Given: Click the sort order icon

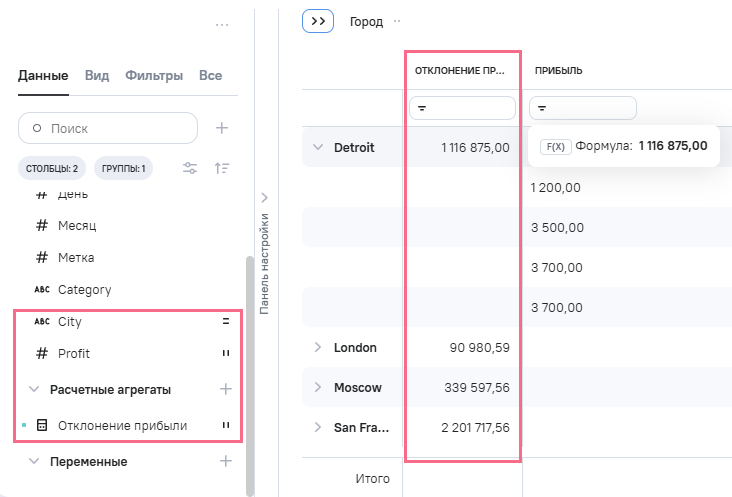Looking at the screenshot, I should coord(223,168).
